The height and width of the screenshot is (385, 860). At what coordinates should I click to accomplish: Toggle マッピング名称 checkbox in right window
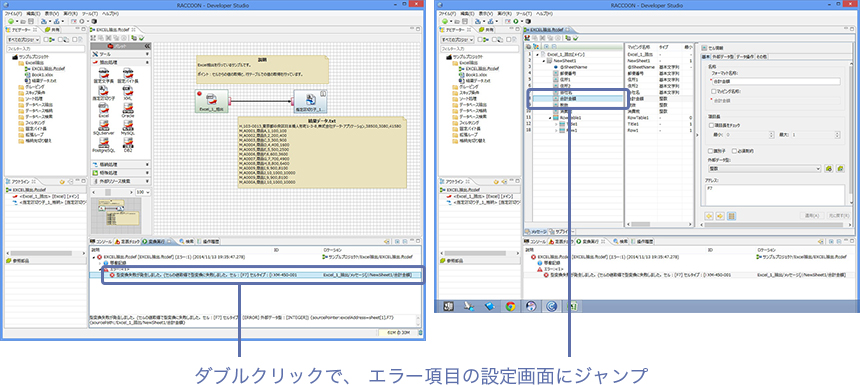click(x=713, y=92)
